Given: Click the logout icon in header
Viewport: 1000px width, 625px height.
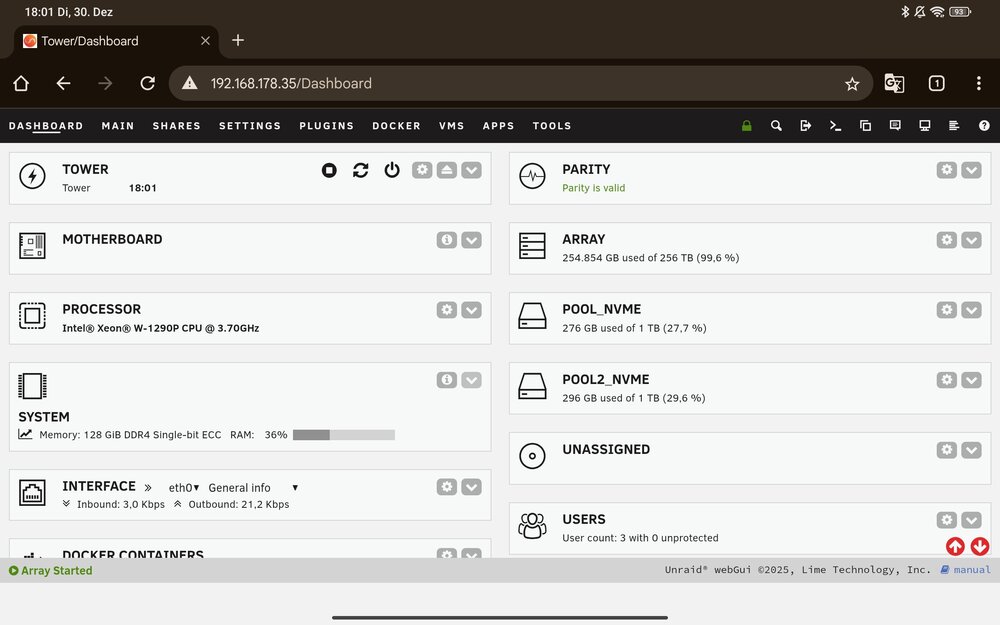Looking at the screenshot, I should 805,126.
